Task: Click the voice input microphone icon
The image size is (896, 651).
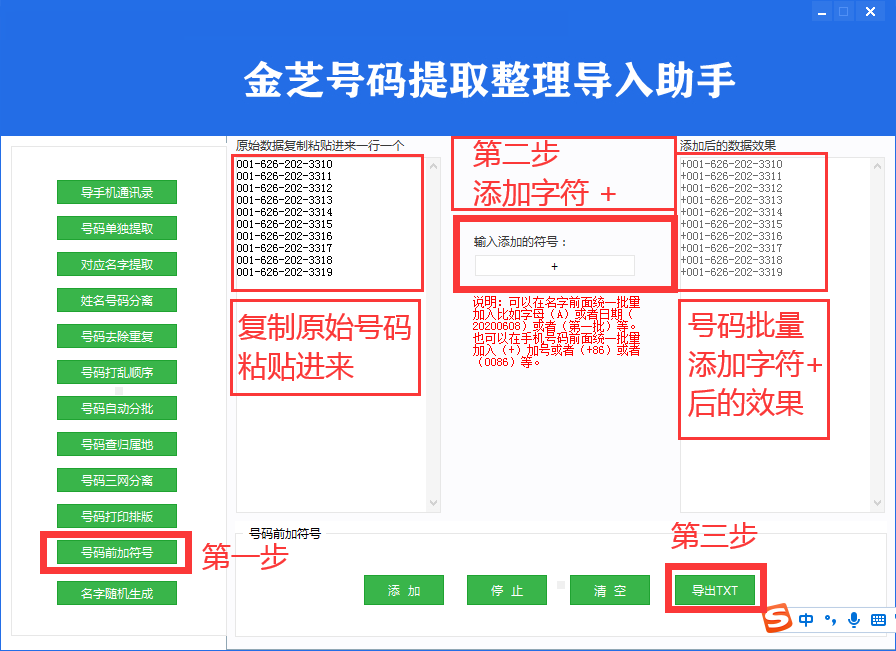Action: [x=853, y=620]
